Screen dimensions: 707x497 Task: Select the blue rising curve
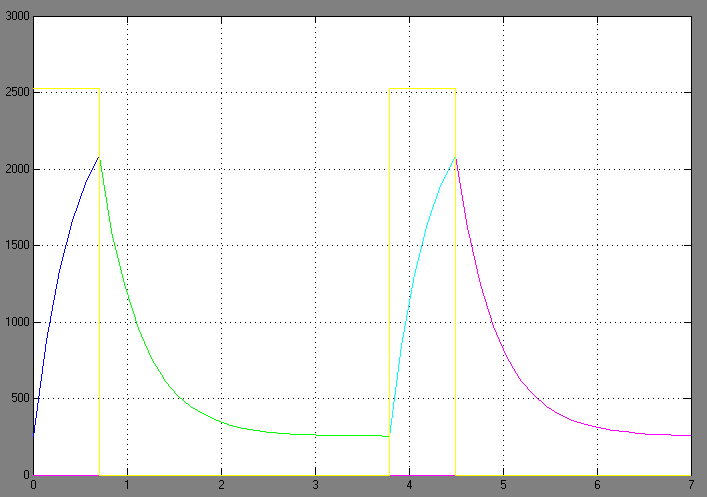pos(59,272)
